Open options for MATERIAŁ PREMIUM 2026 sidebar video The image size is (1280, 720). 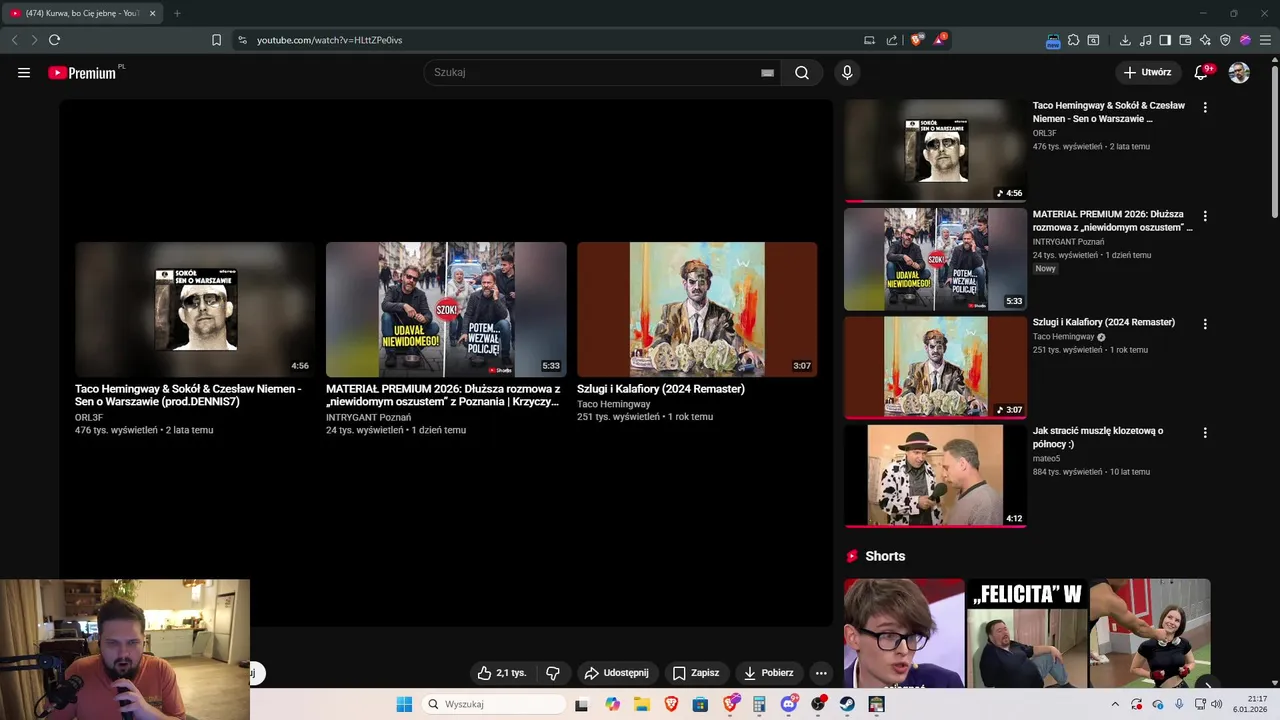[1205, 216]
